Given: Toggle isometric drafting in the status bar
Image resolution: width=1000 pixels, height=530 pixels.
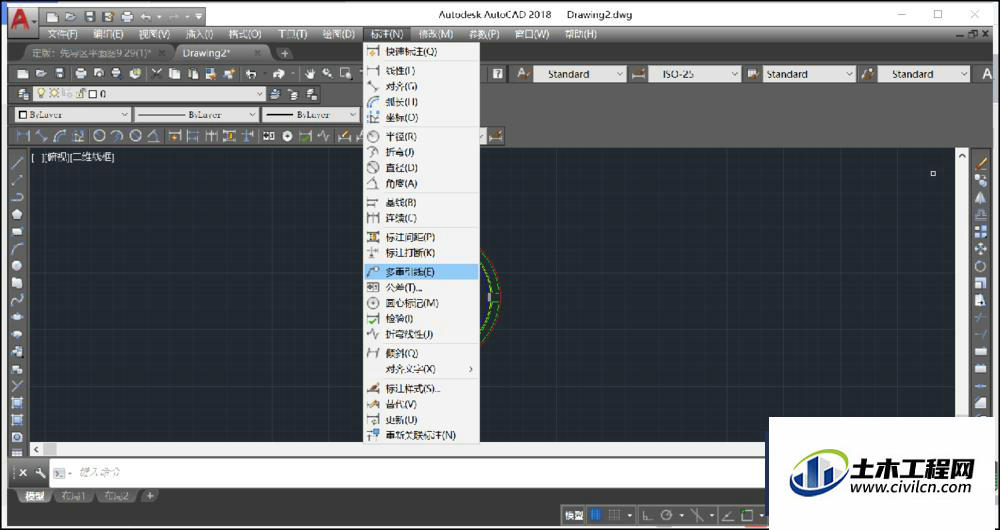Looking at the screenshot, I should click(x=697, y=515).
